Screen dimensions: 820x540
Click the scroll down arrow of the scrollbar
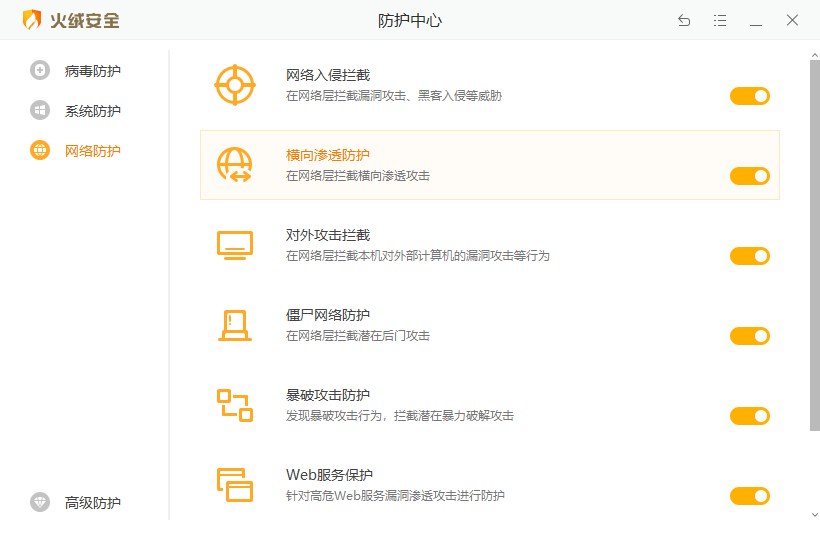(814, 514)
